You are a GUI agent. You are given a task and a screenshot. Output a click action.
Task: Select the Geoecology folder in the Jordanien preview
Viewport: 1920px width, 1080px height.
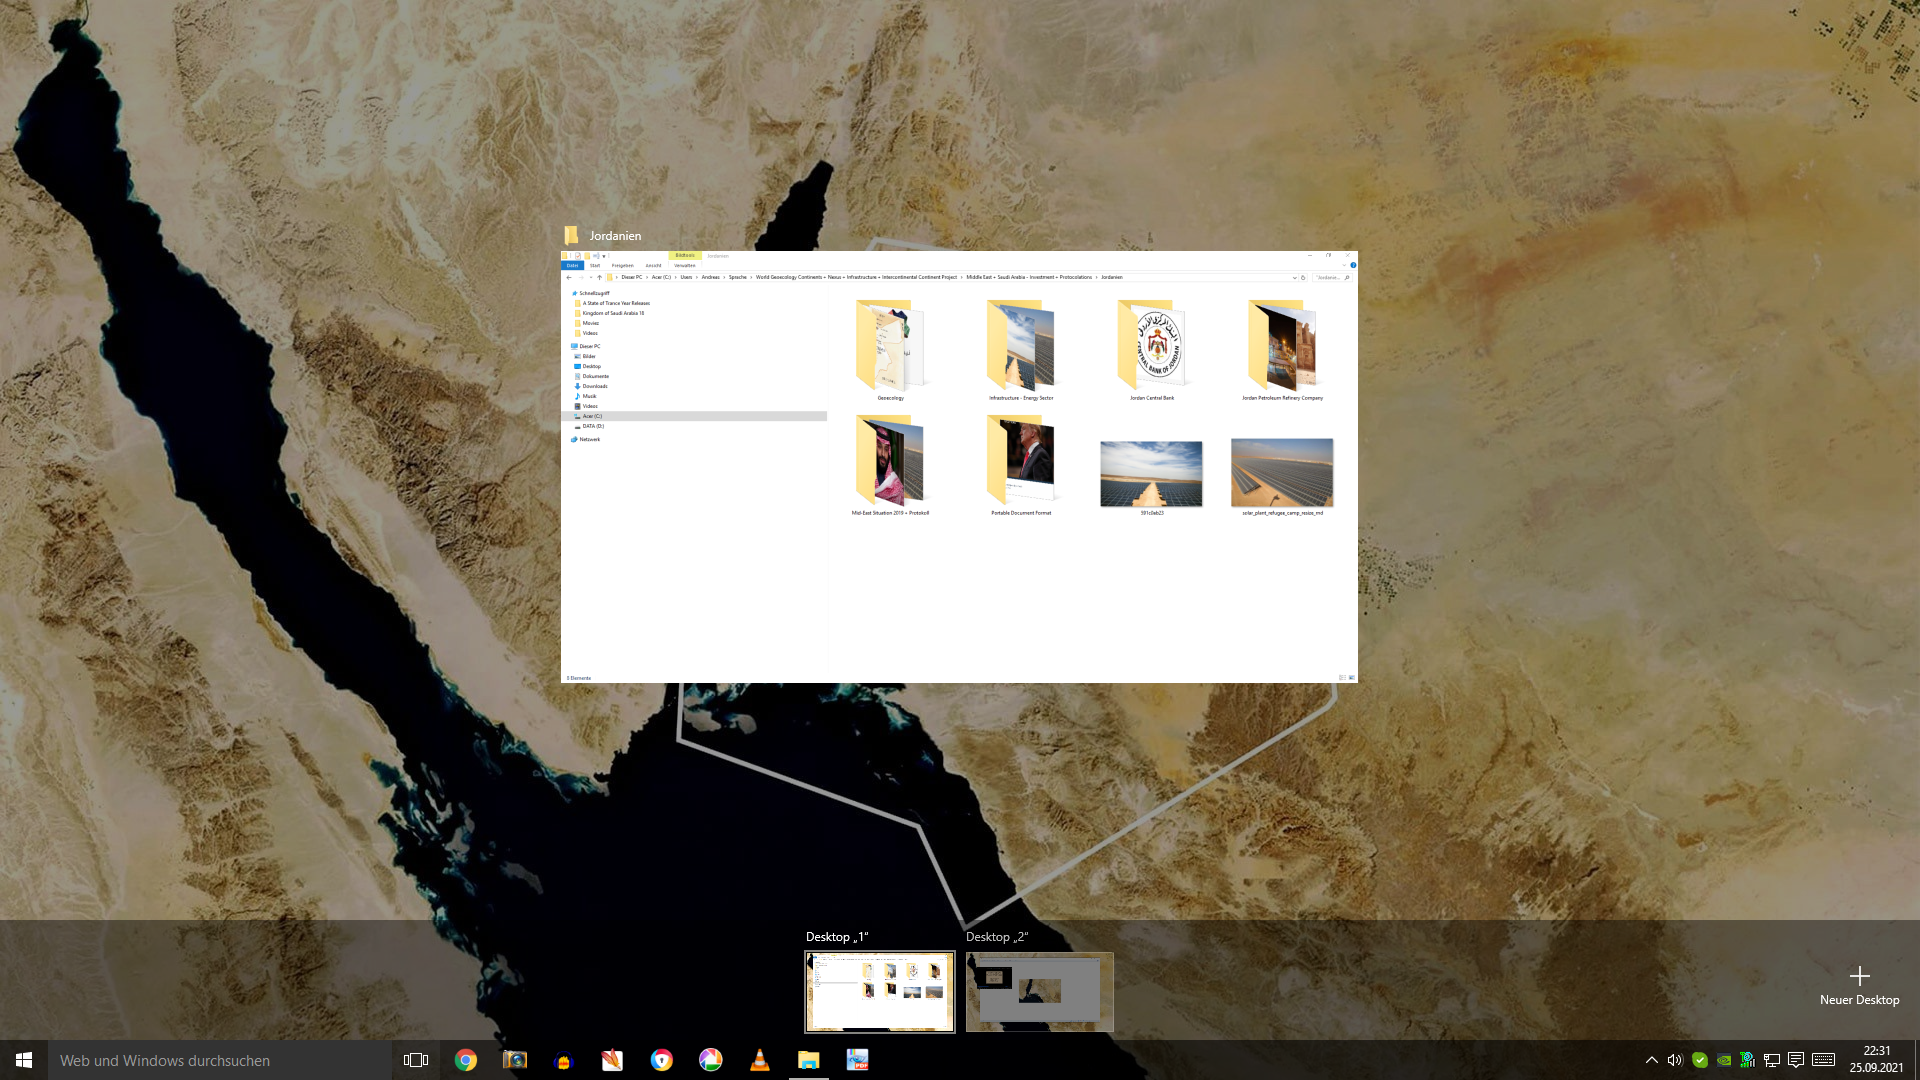click(x=891, y=349)
